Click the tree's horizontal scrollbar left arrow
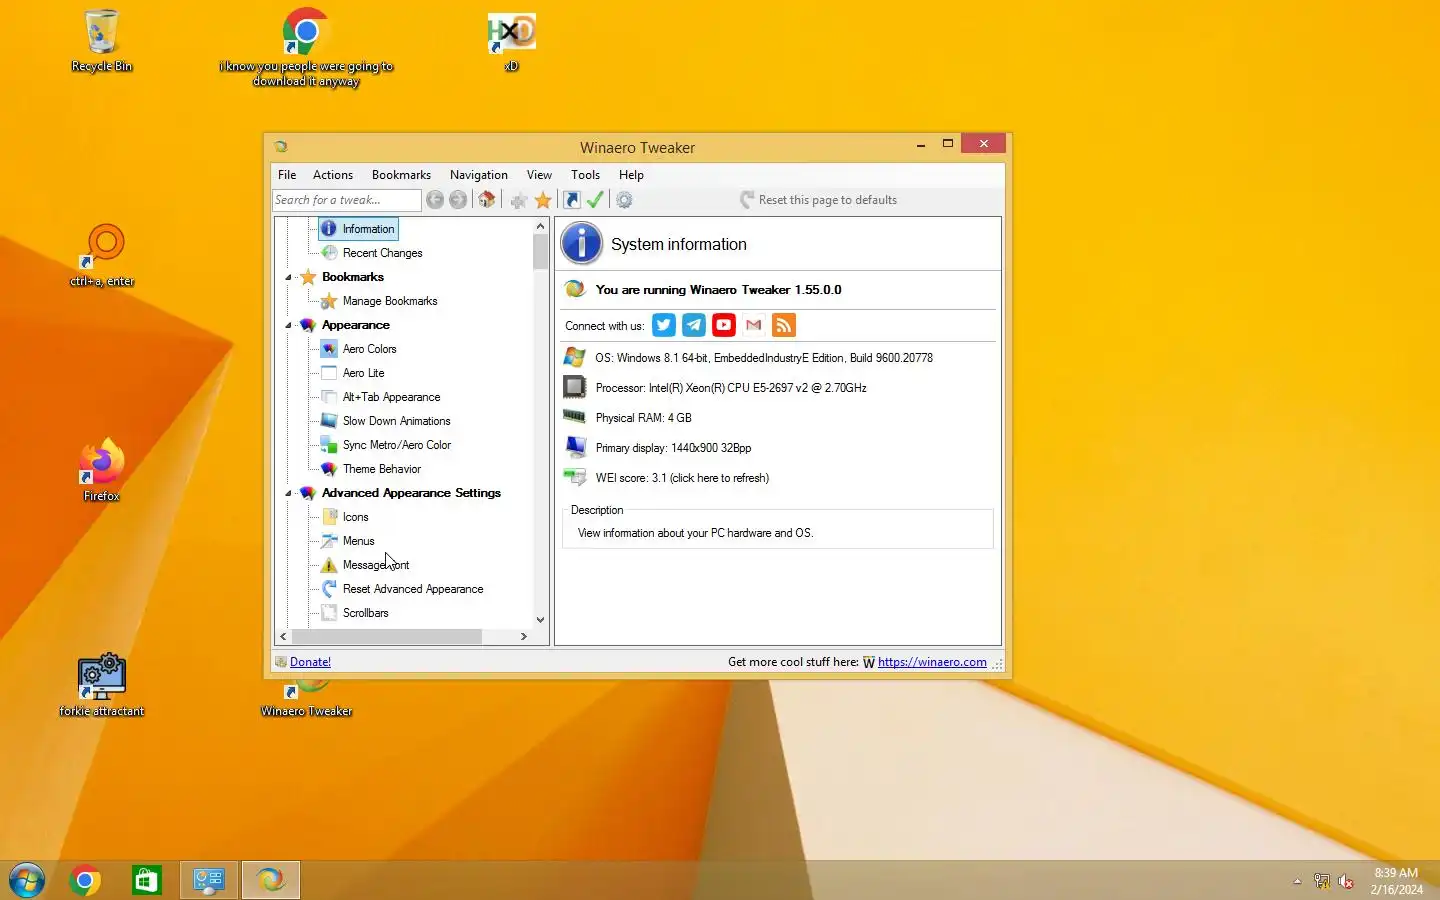Image resolution: width=1440 pixels, height=900 pixels. 283,636
